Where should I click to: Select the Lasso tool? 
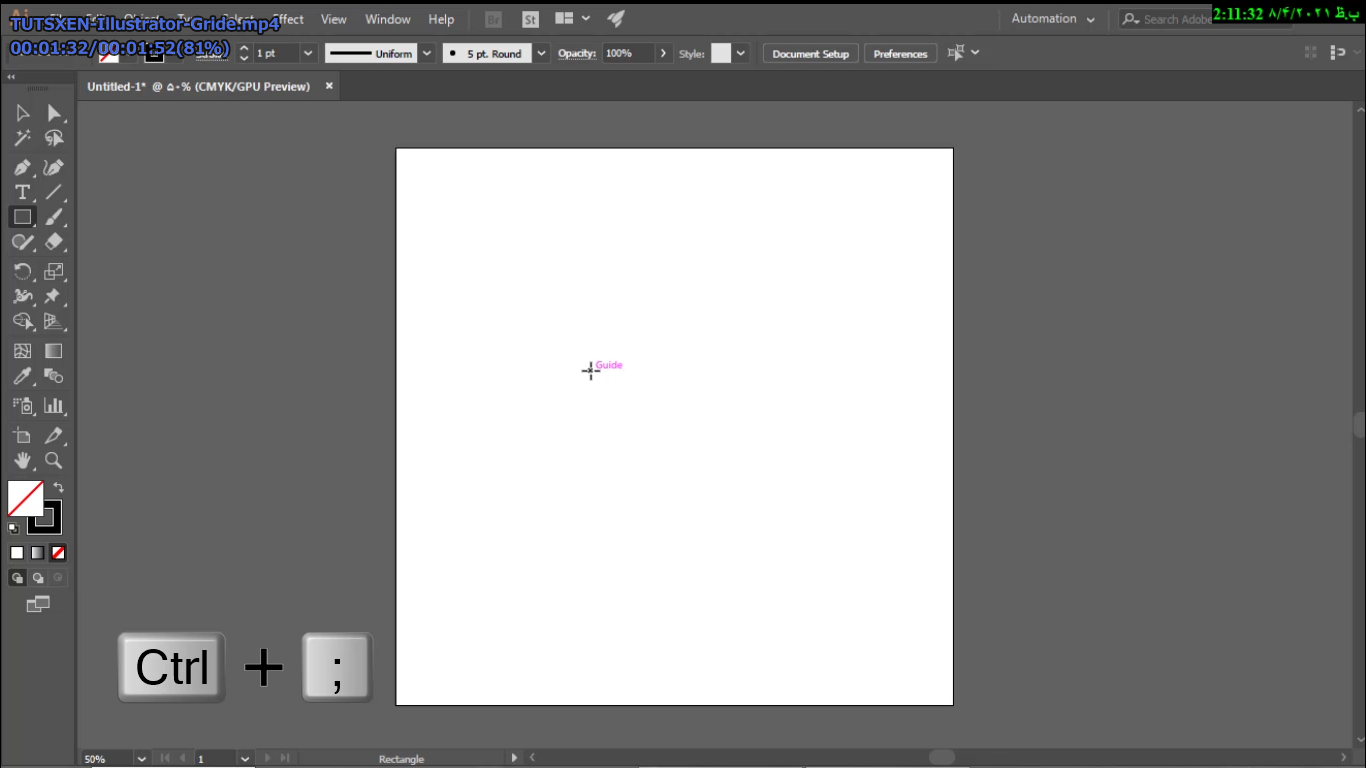tap(54, 138)
